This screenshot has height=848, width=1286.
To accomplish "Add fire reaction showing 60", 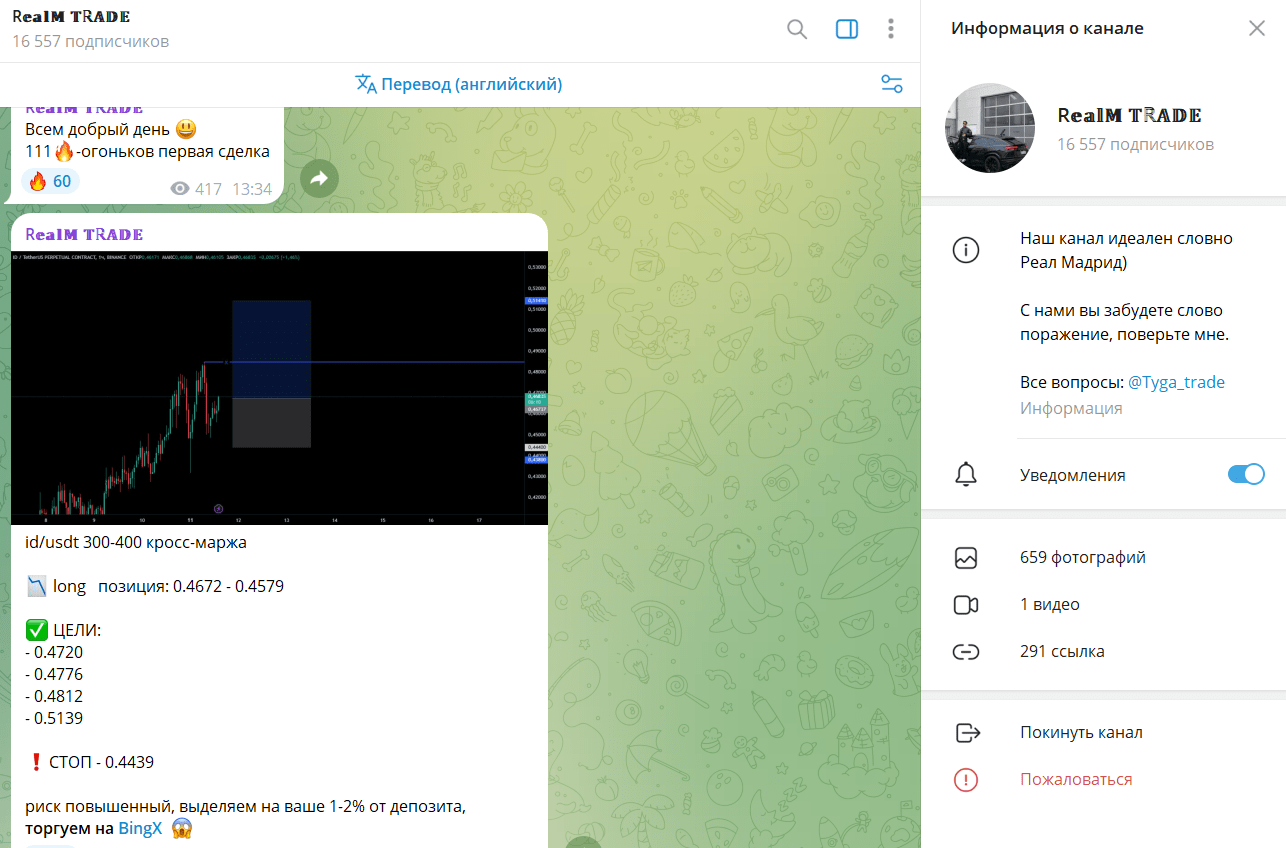I will pyautogui.click(x=50, y=181).
